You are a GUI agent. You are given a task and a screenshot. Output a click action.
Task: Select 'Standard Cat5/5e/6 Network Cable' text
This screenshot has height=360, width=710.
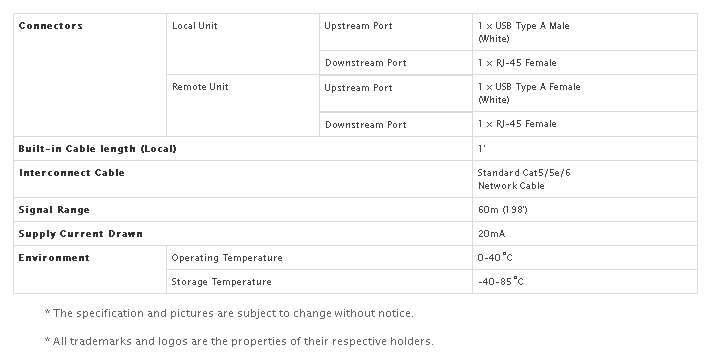(524, 179)
